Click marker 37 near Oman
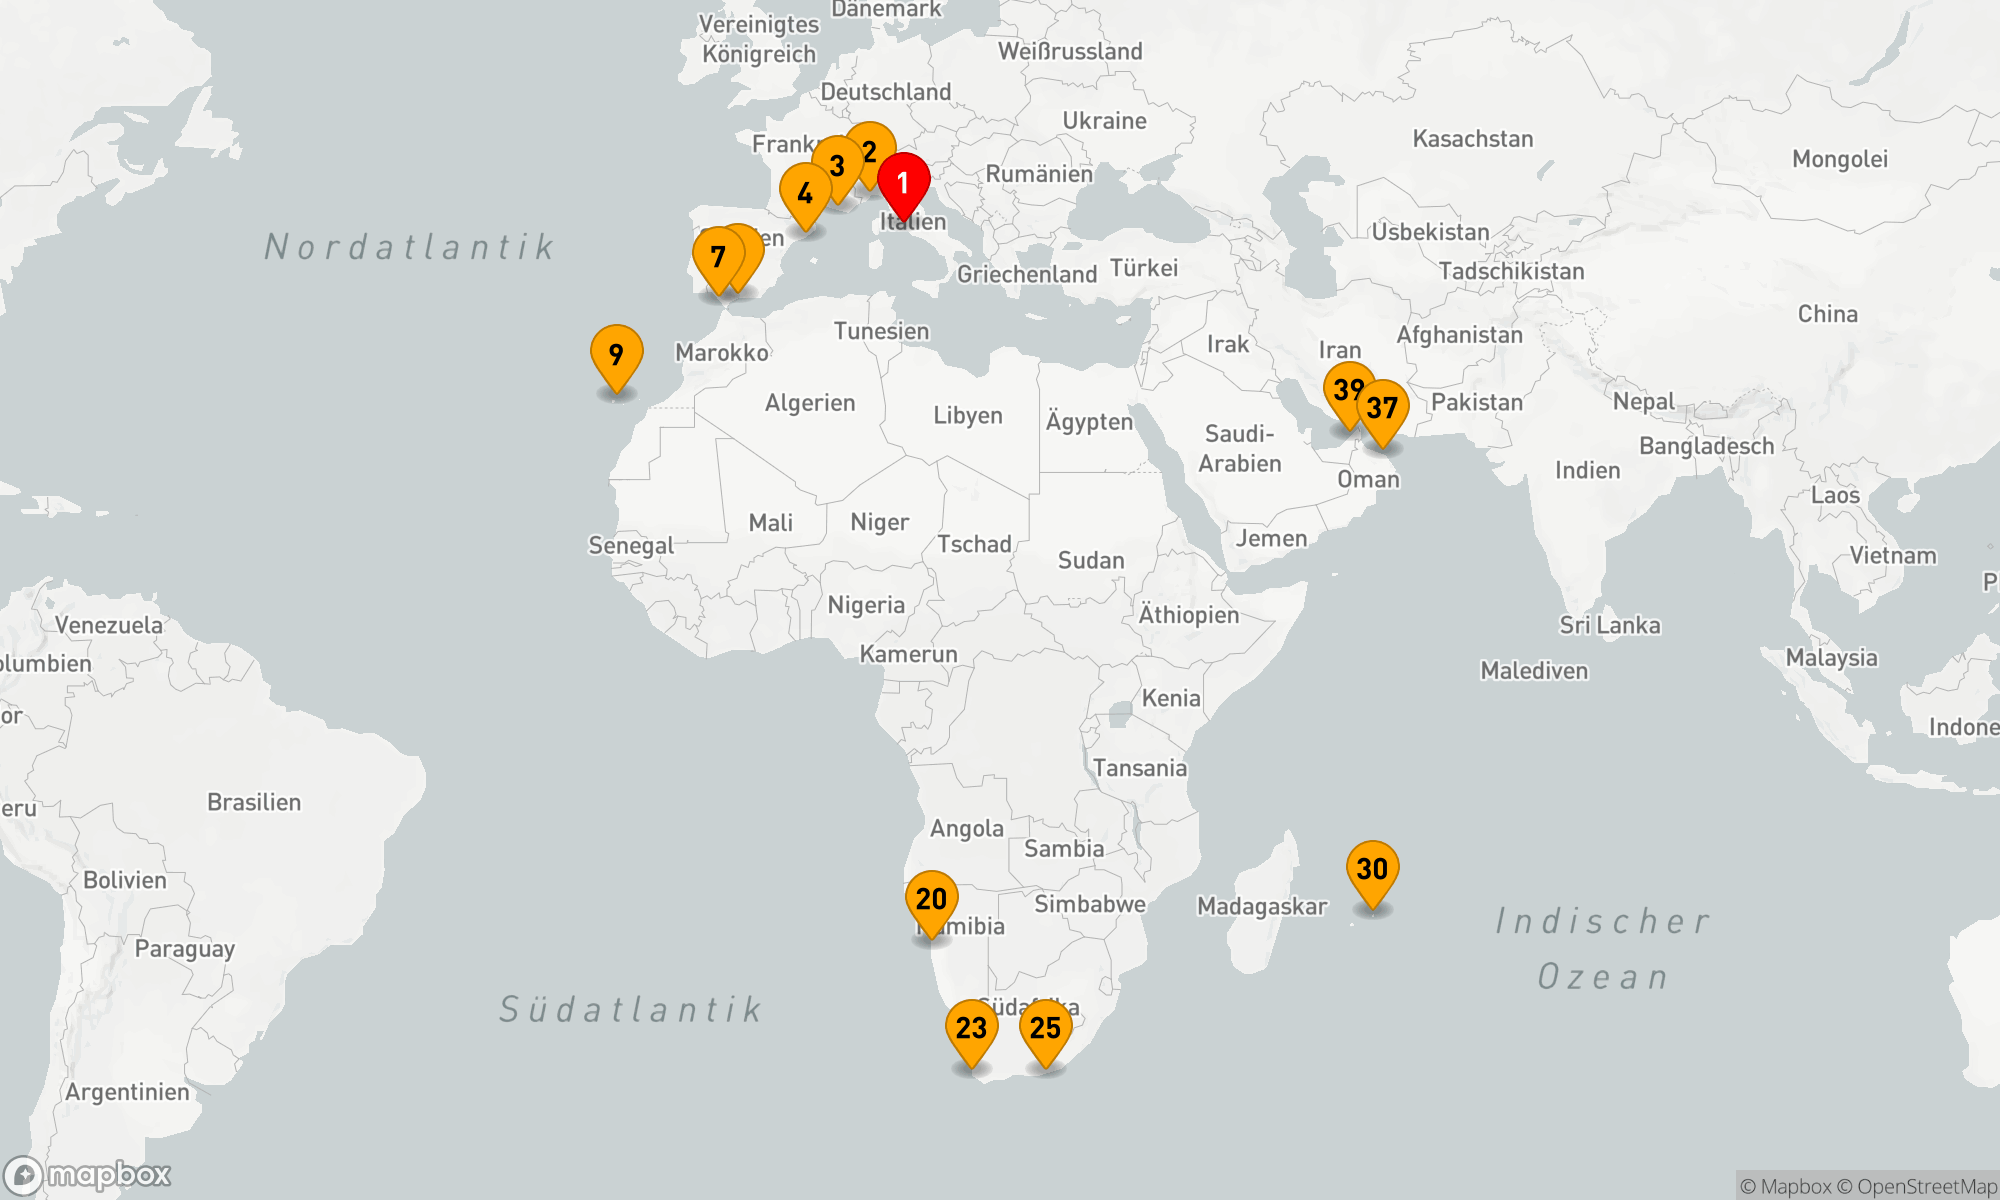Viewport: 2000px width, 1200px height. click(x=1384, y=408)
